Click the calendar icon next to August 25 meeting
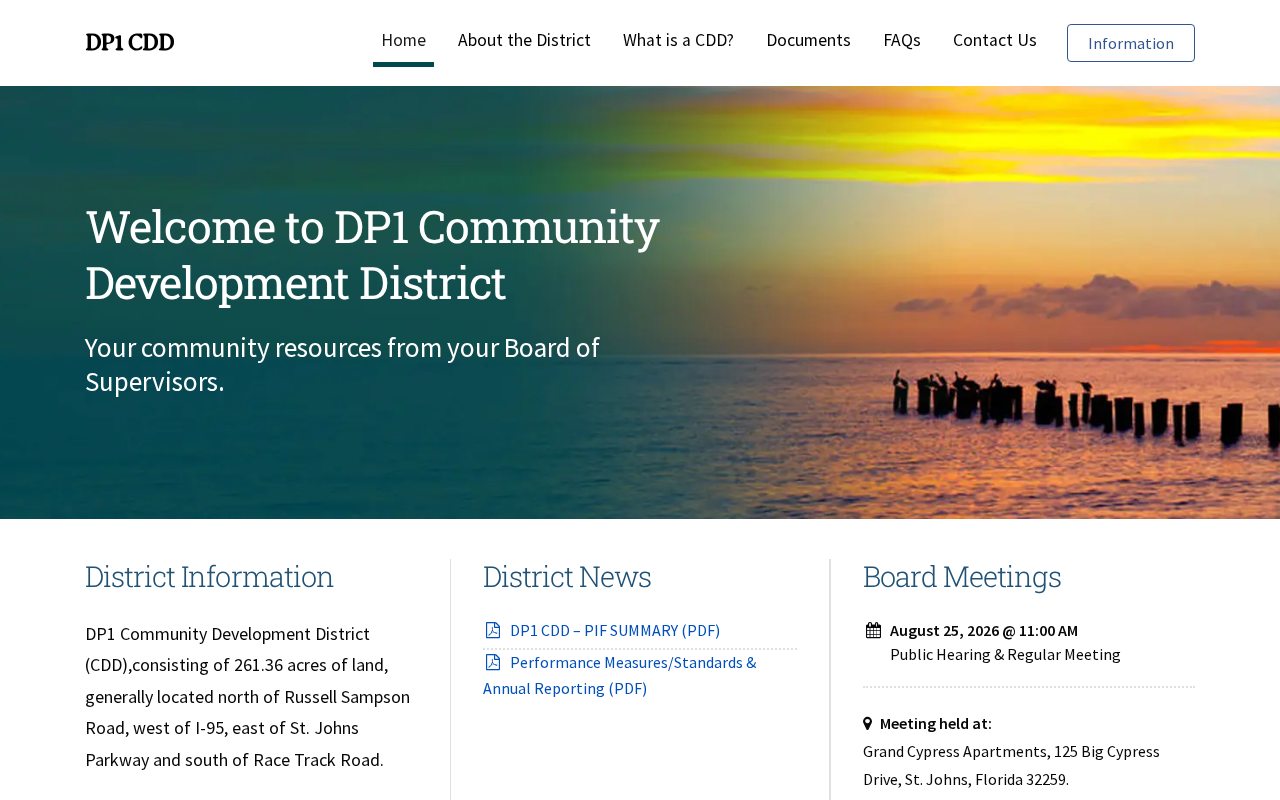Screen dimensions: 1280x800 [x=873, y=630]
